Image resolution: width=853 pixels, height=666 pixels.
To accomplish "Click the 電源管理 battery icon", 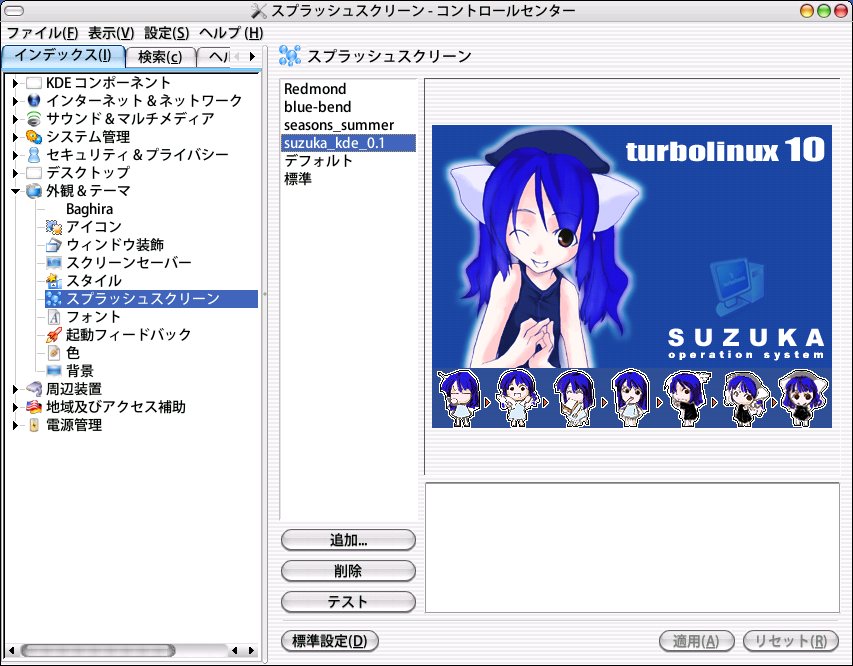I will click(34, 425).
